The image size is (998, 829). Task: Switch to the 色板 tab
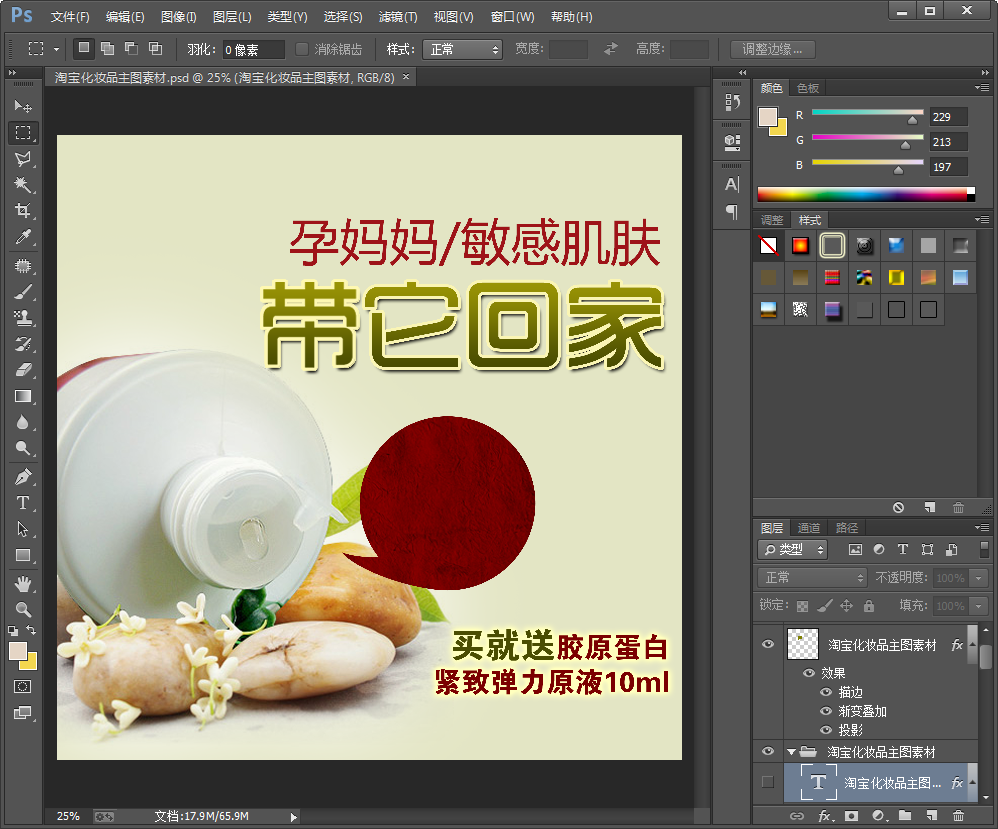tap(808, 88)
